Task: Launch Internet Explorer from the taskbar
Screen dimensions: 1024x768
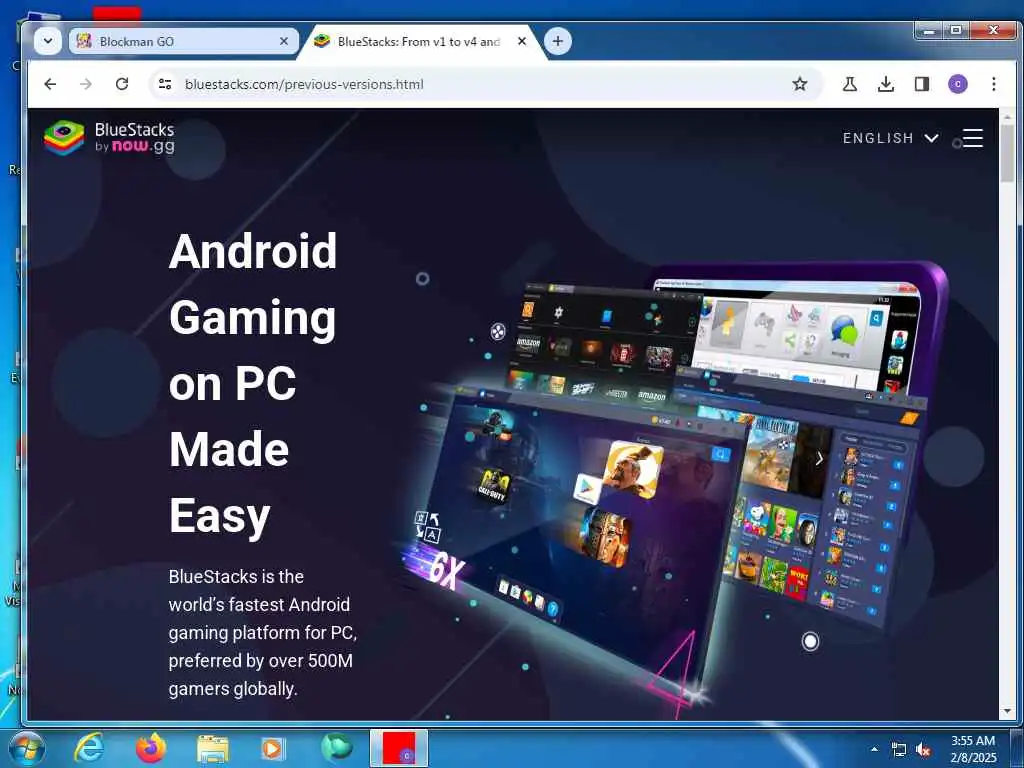Action: tap(89, 748)
